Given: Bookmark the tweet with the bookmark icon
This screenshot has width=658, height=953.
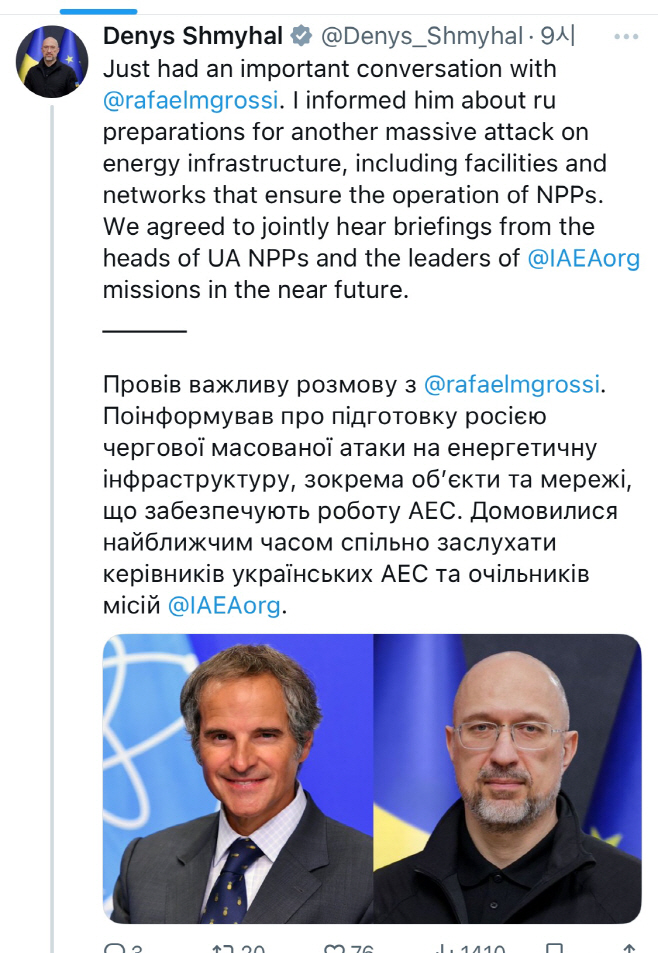Looking at the screenshot, I should pyautogui.click(x=555, y=947).
